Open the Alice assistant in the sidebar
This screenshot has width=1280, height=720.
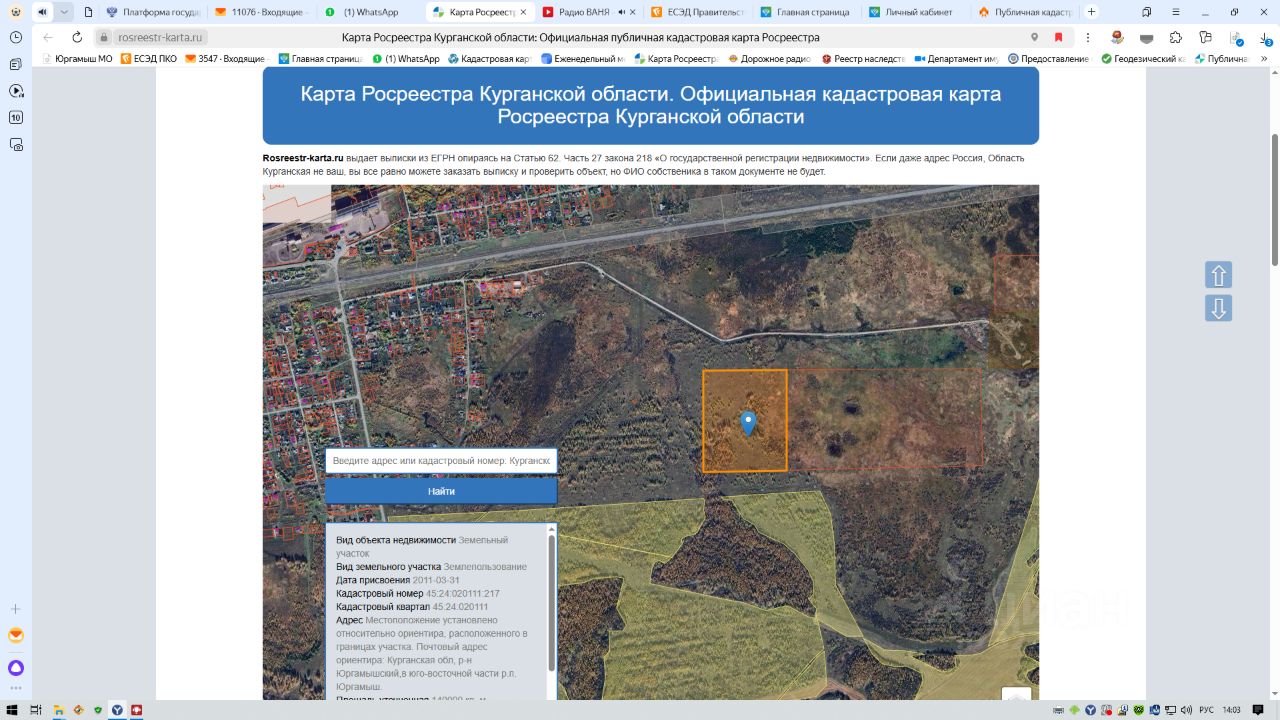pyautogui.click(x=16, y=668)
